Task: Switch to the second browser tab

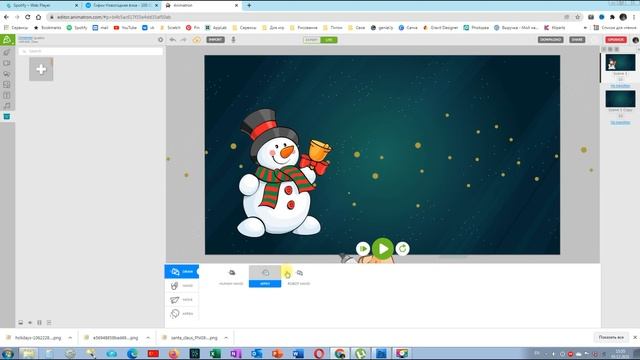Action: [121, 5]
